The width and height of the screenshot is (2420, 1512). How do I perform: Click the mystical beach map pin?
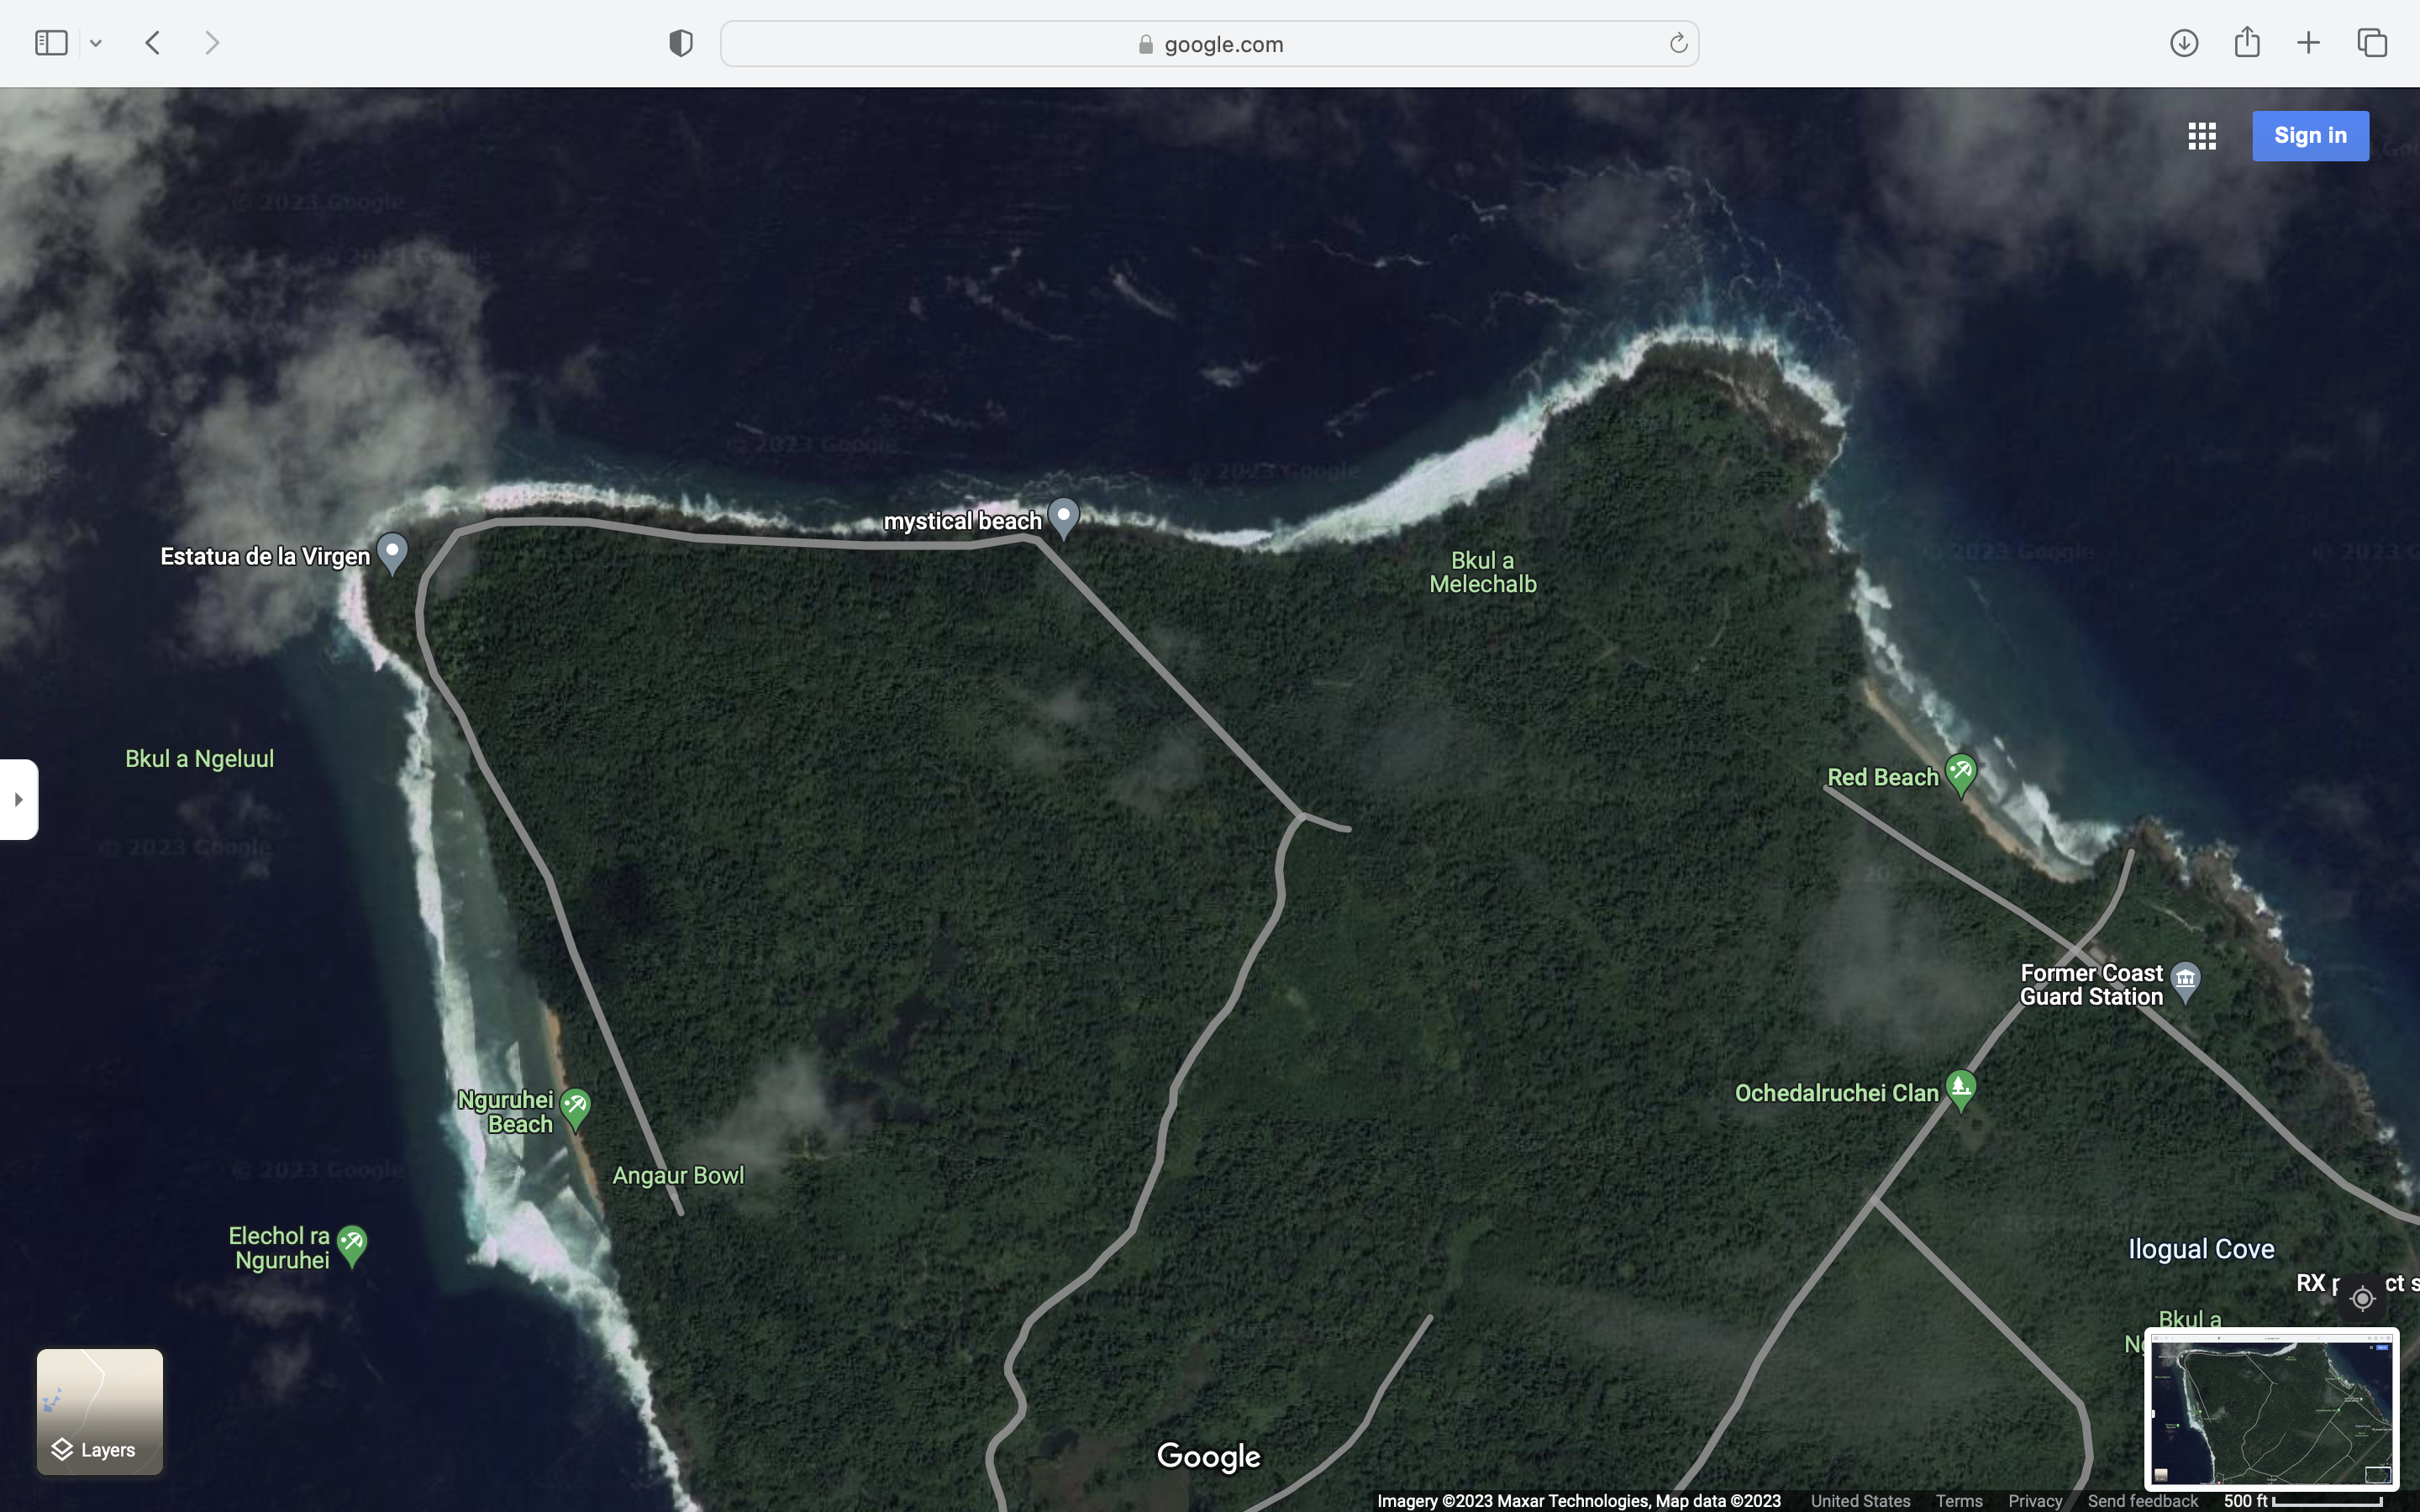[1063, 517]
